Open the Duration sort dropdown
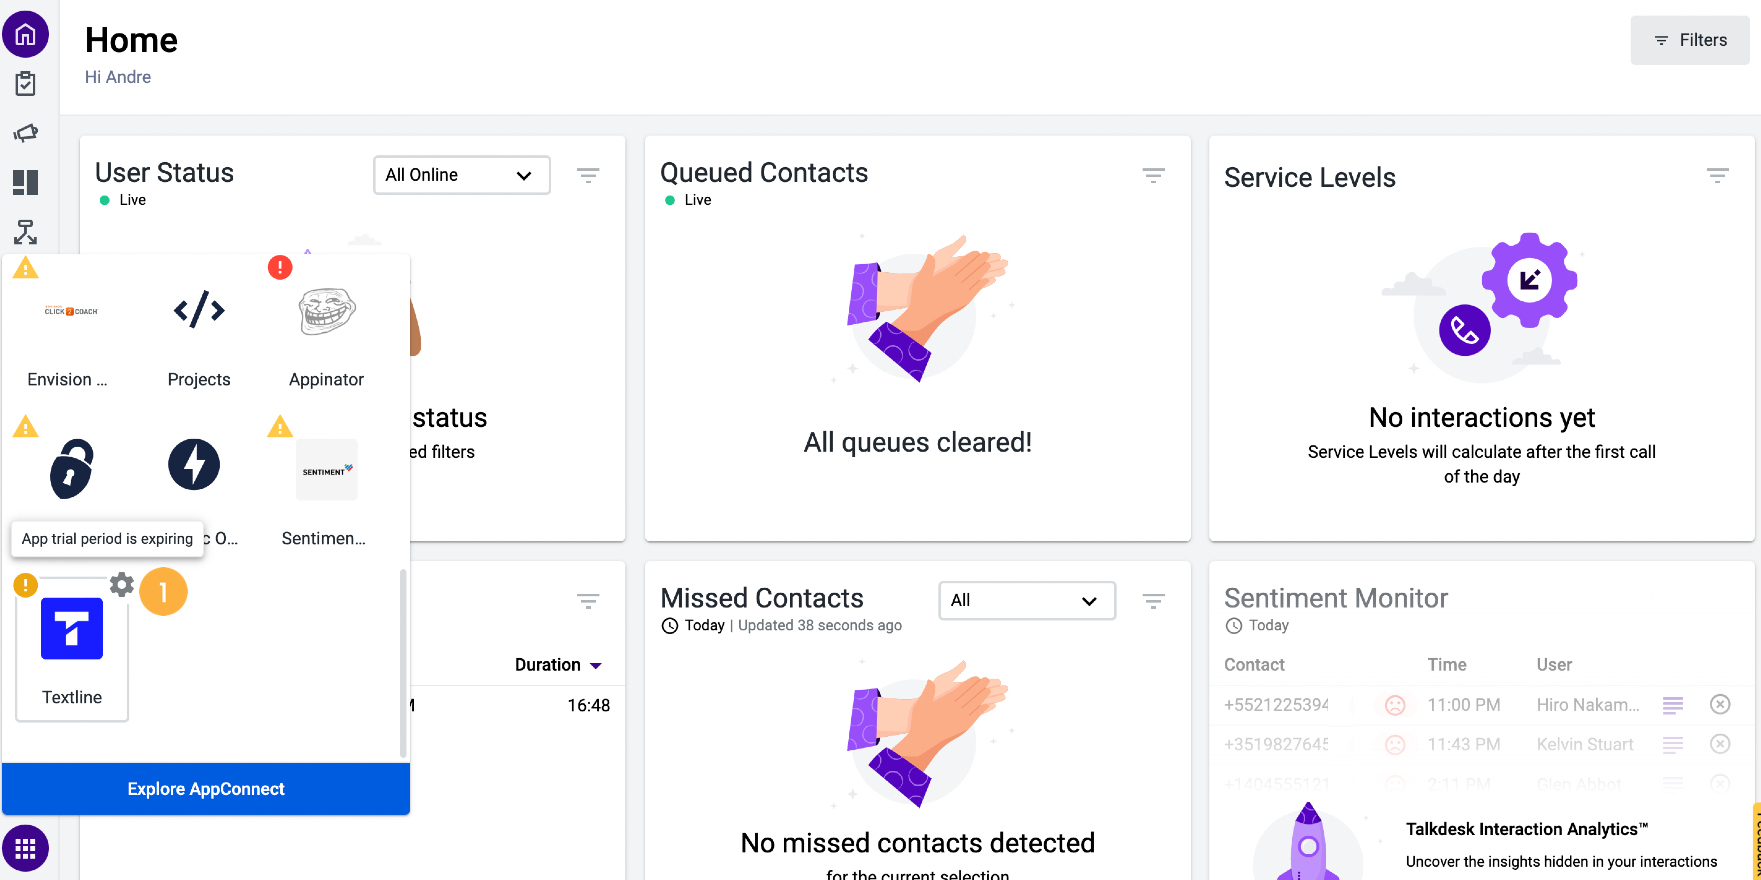Viewport: 1761px width, 880px height. [x=557, y=664]
